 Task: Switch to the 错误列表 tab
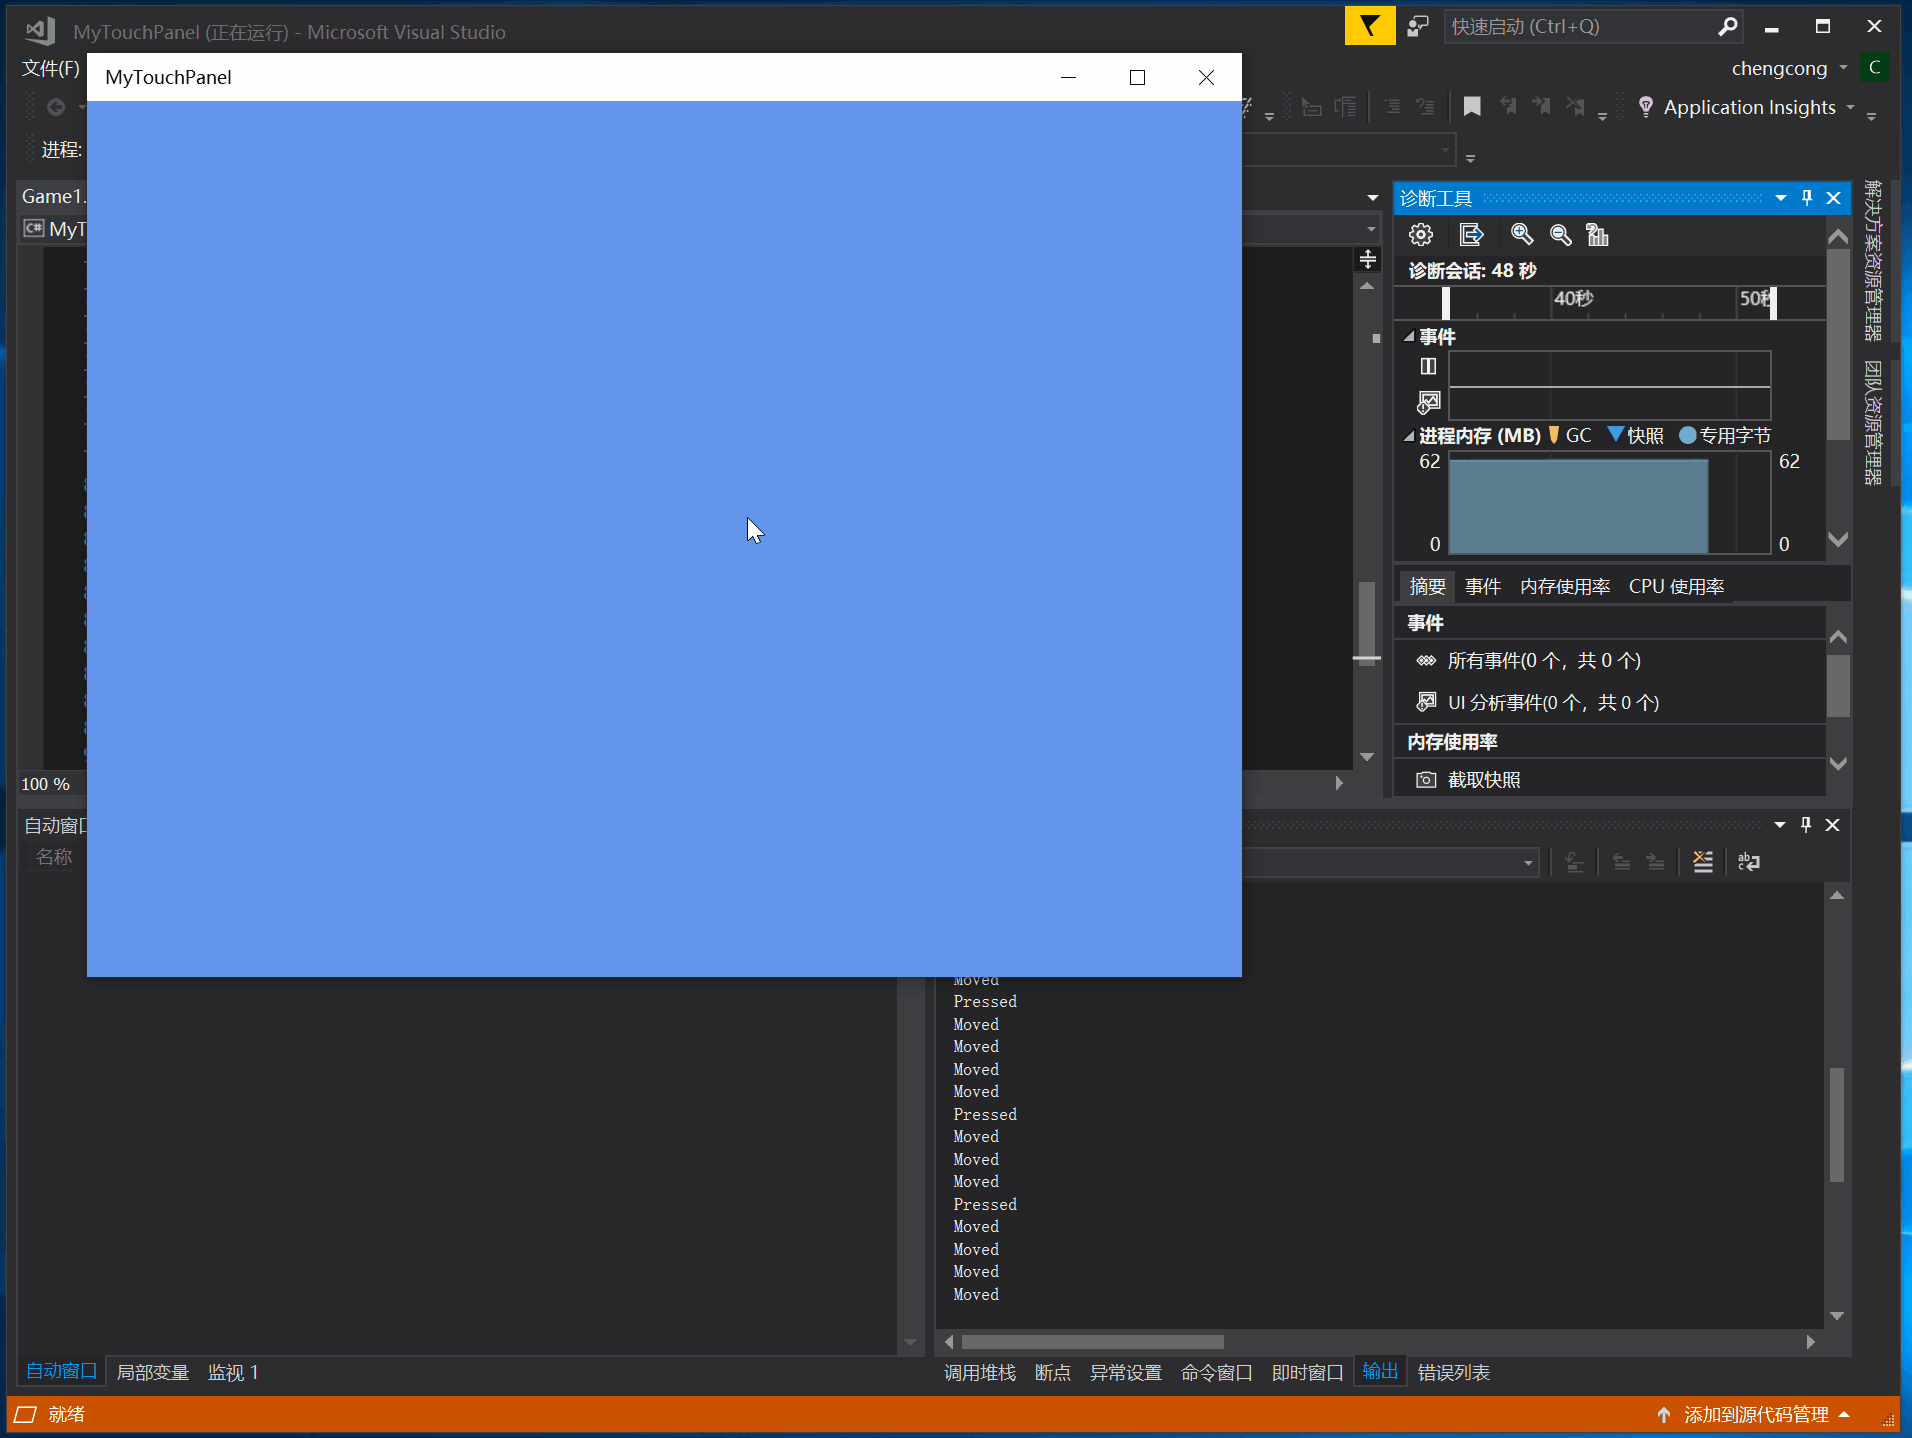(1453, 1373)
